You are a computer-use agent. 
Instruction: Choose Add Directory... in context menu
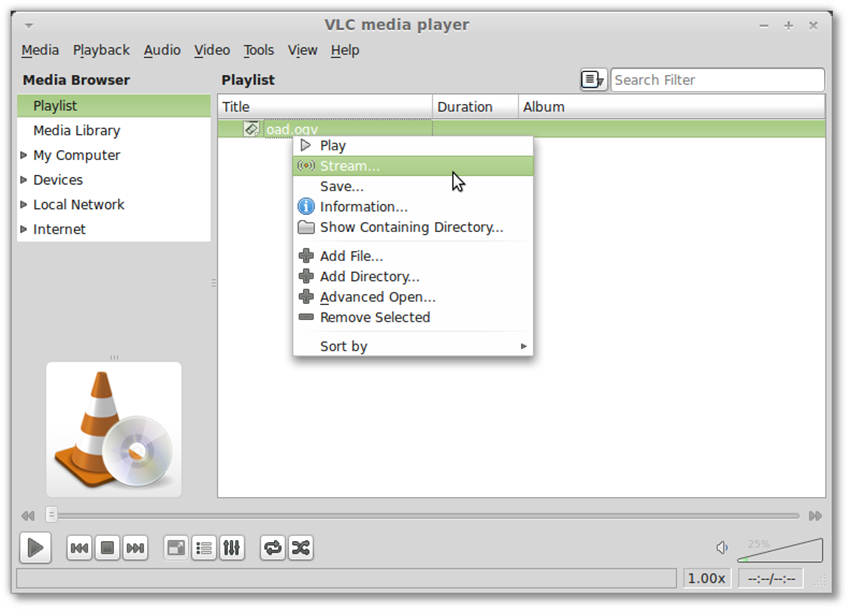413,276
